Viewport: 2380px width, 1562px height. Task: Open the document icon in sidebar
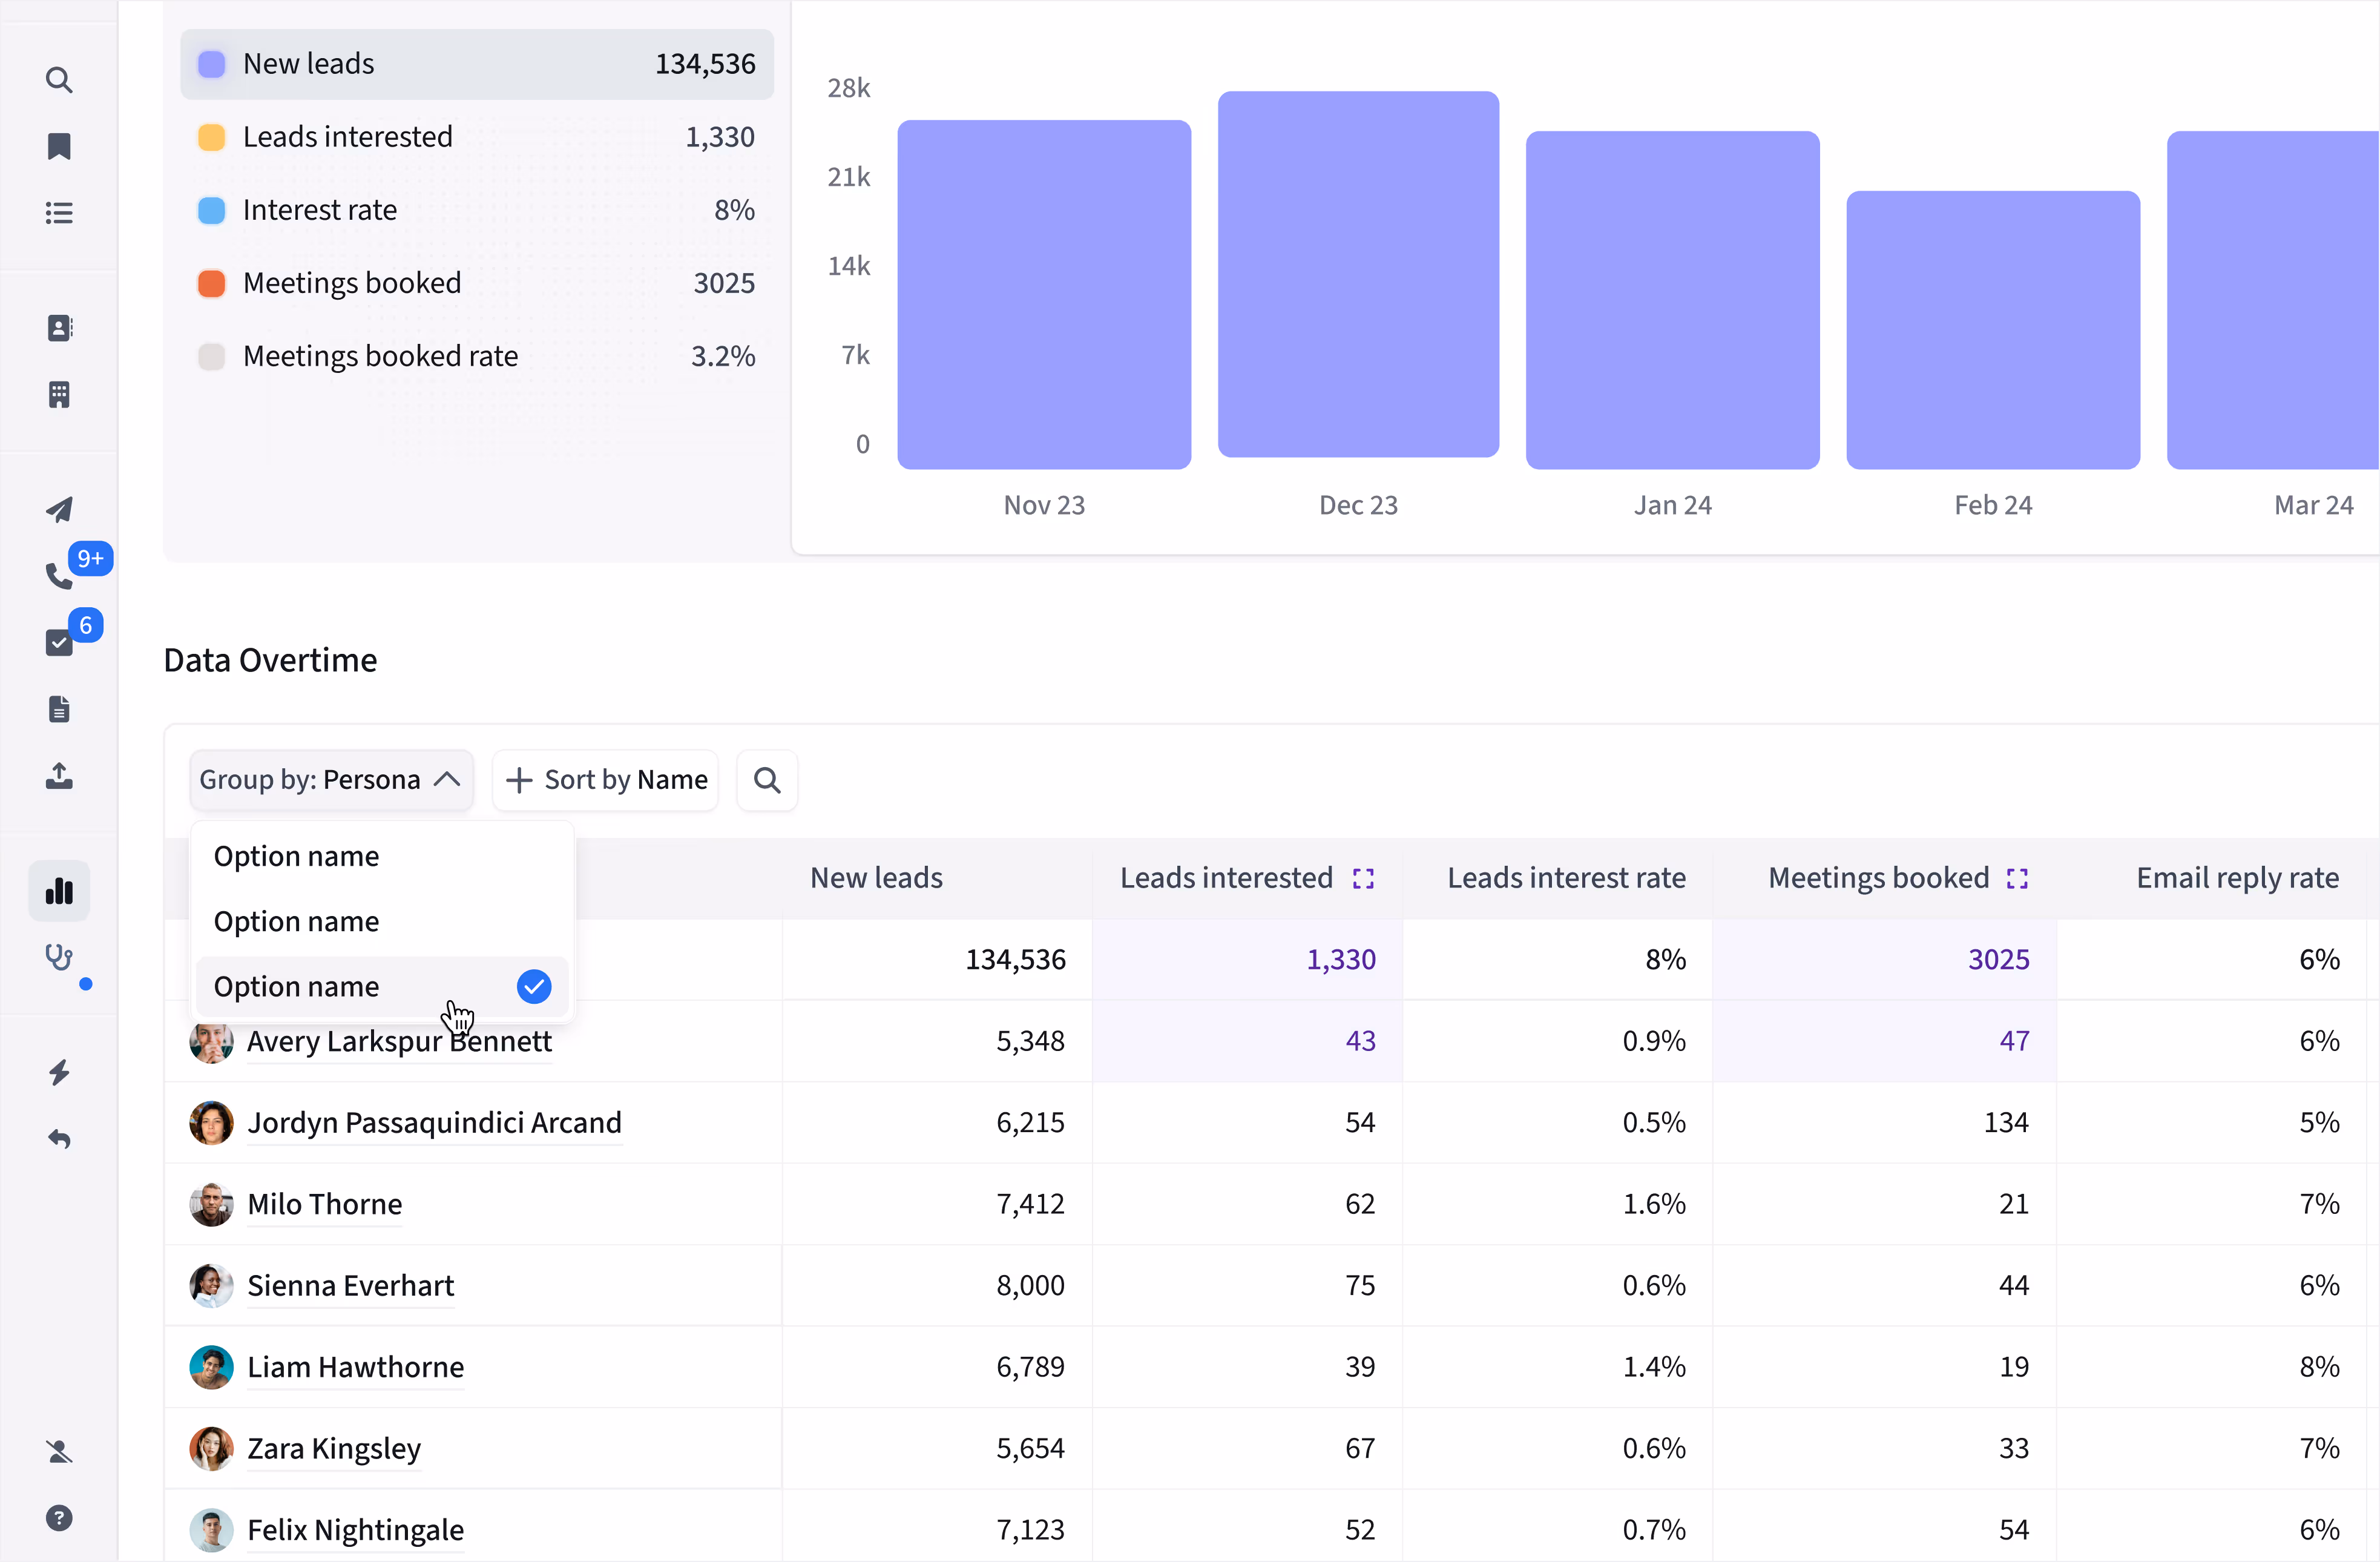59,709
